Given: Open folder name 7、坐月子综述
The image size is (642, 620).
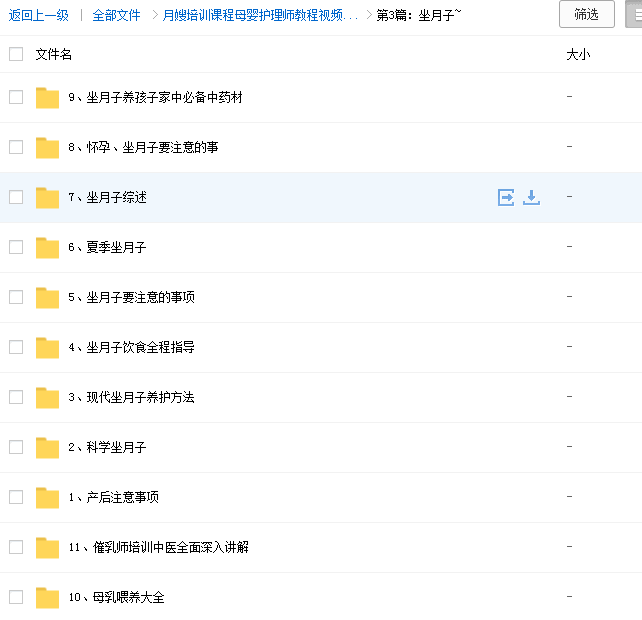Looking at the screenshot, I should 107,197.
